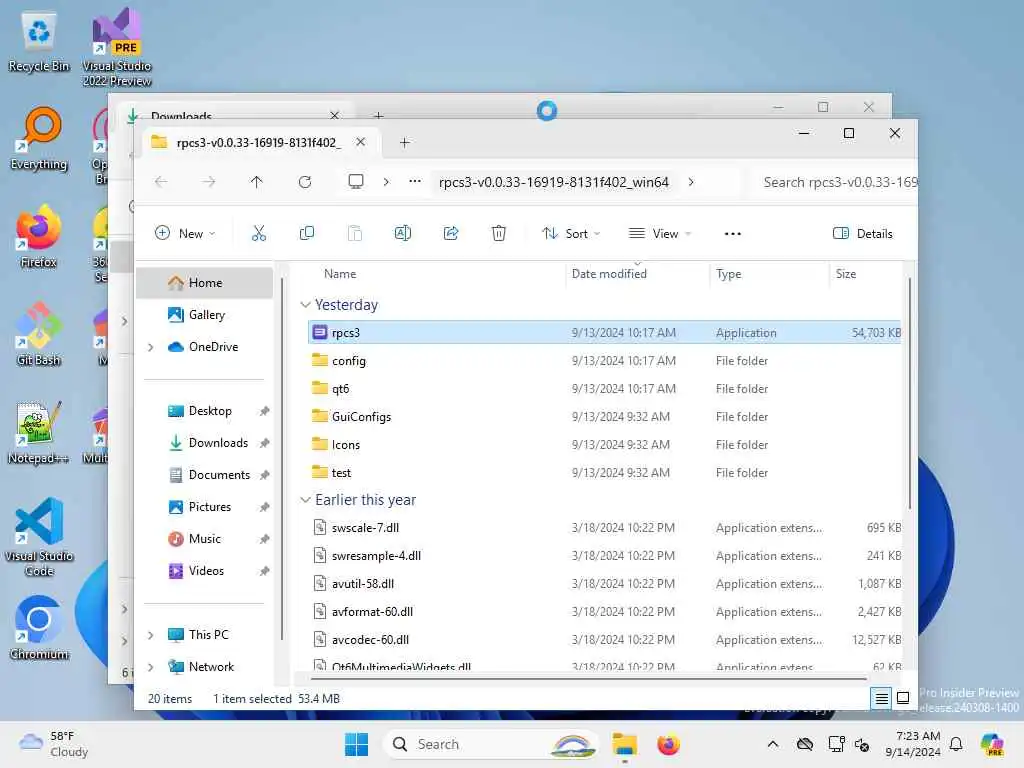The image size is (1024, 768).
Task: Click the Share icon in toolbar
Action: (x=451, y=233)
